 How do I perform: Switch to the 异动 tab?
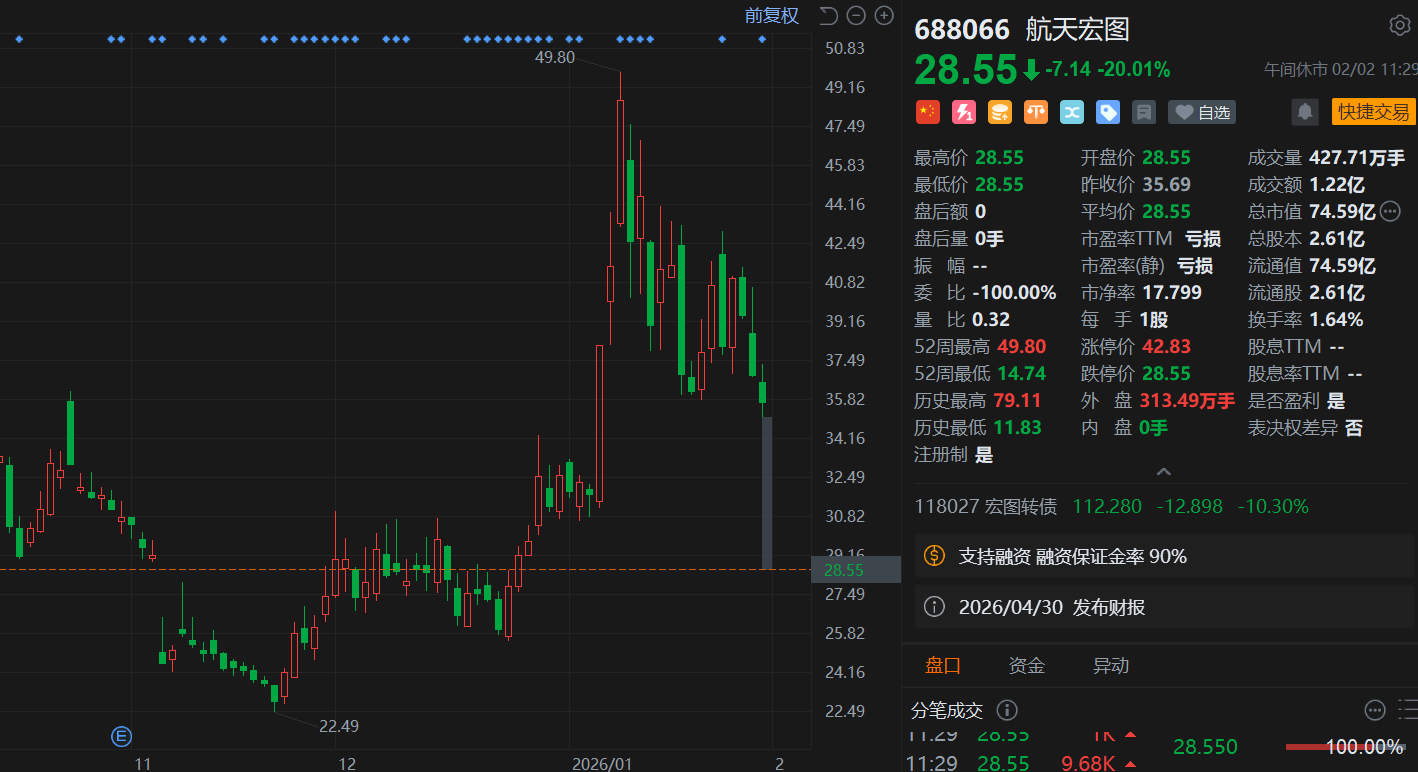click(1111, 666)
